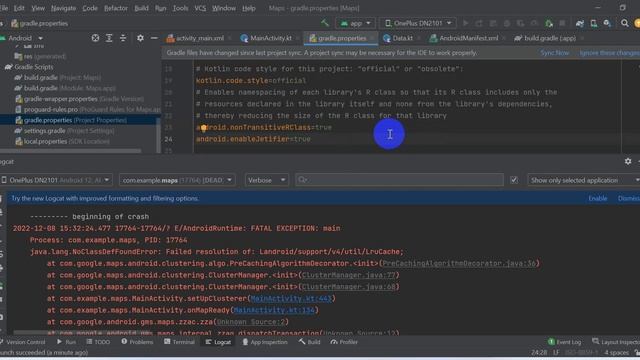Select settings.gradle in project tree
Image resolution: width=640 pixels, height=360 pixels.
click(x=64, y=131)
